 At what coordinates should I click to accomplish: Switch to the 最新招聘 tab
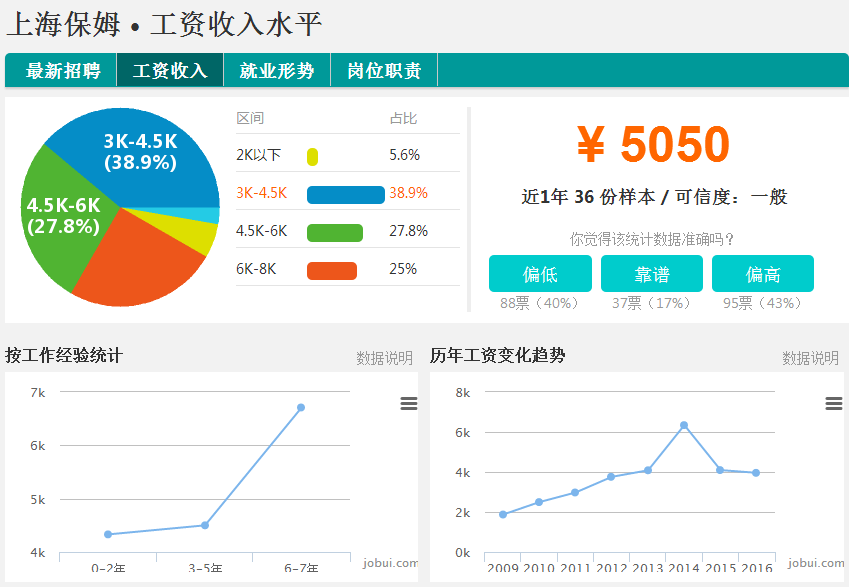63,71
